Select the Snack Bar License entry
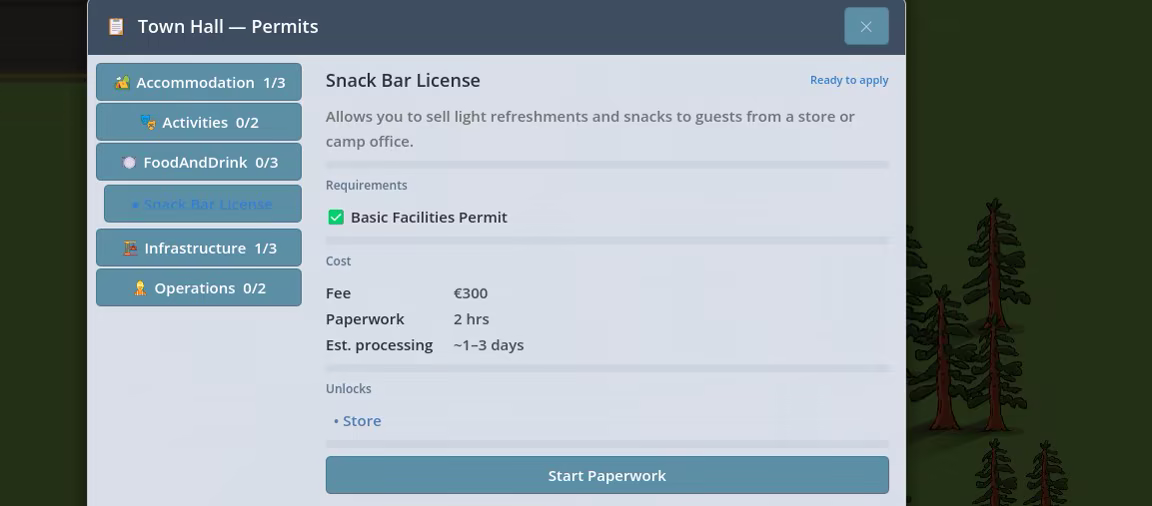The width and height of the screenshot is (1152, 506). [203, 203]
